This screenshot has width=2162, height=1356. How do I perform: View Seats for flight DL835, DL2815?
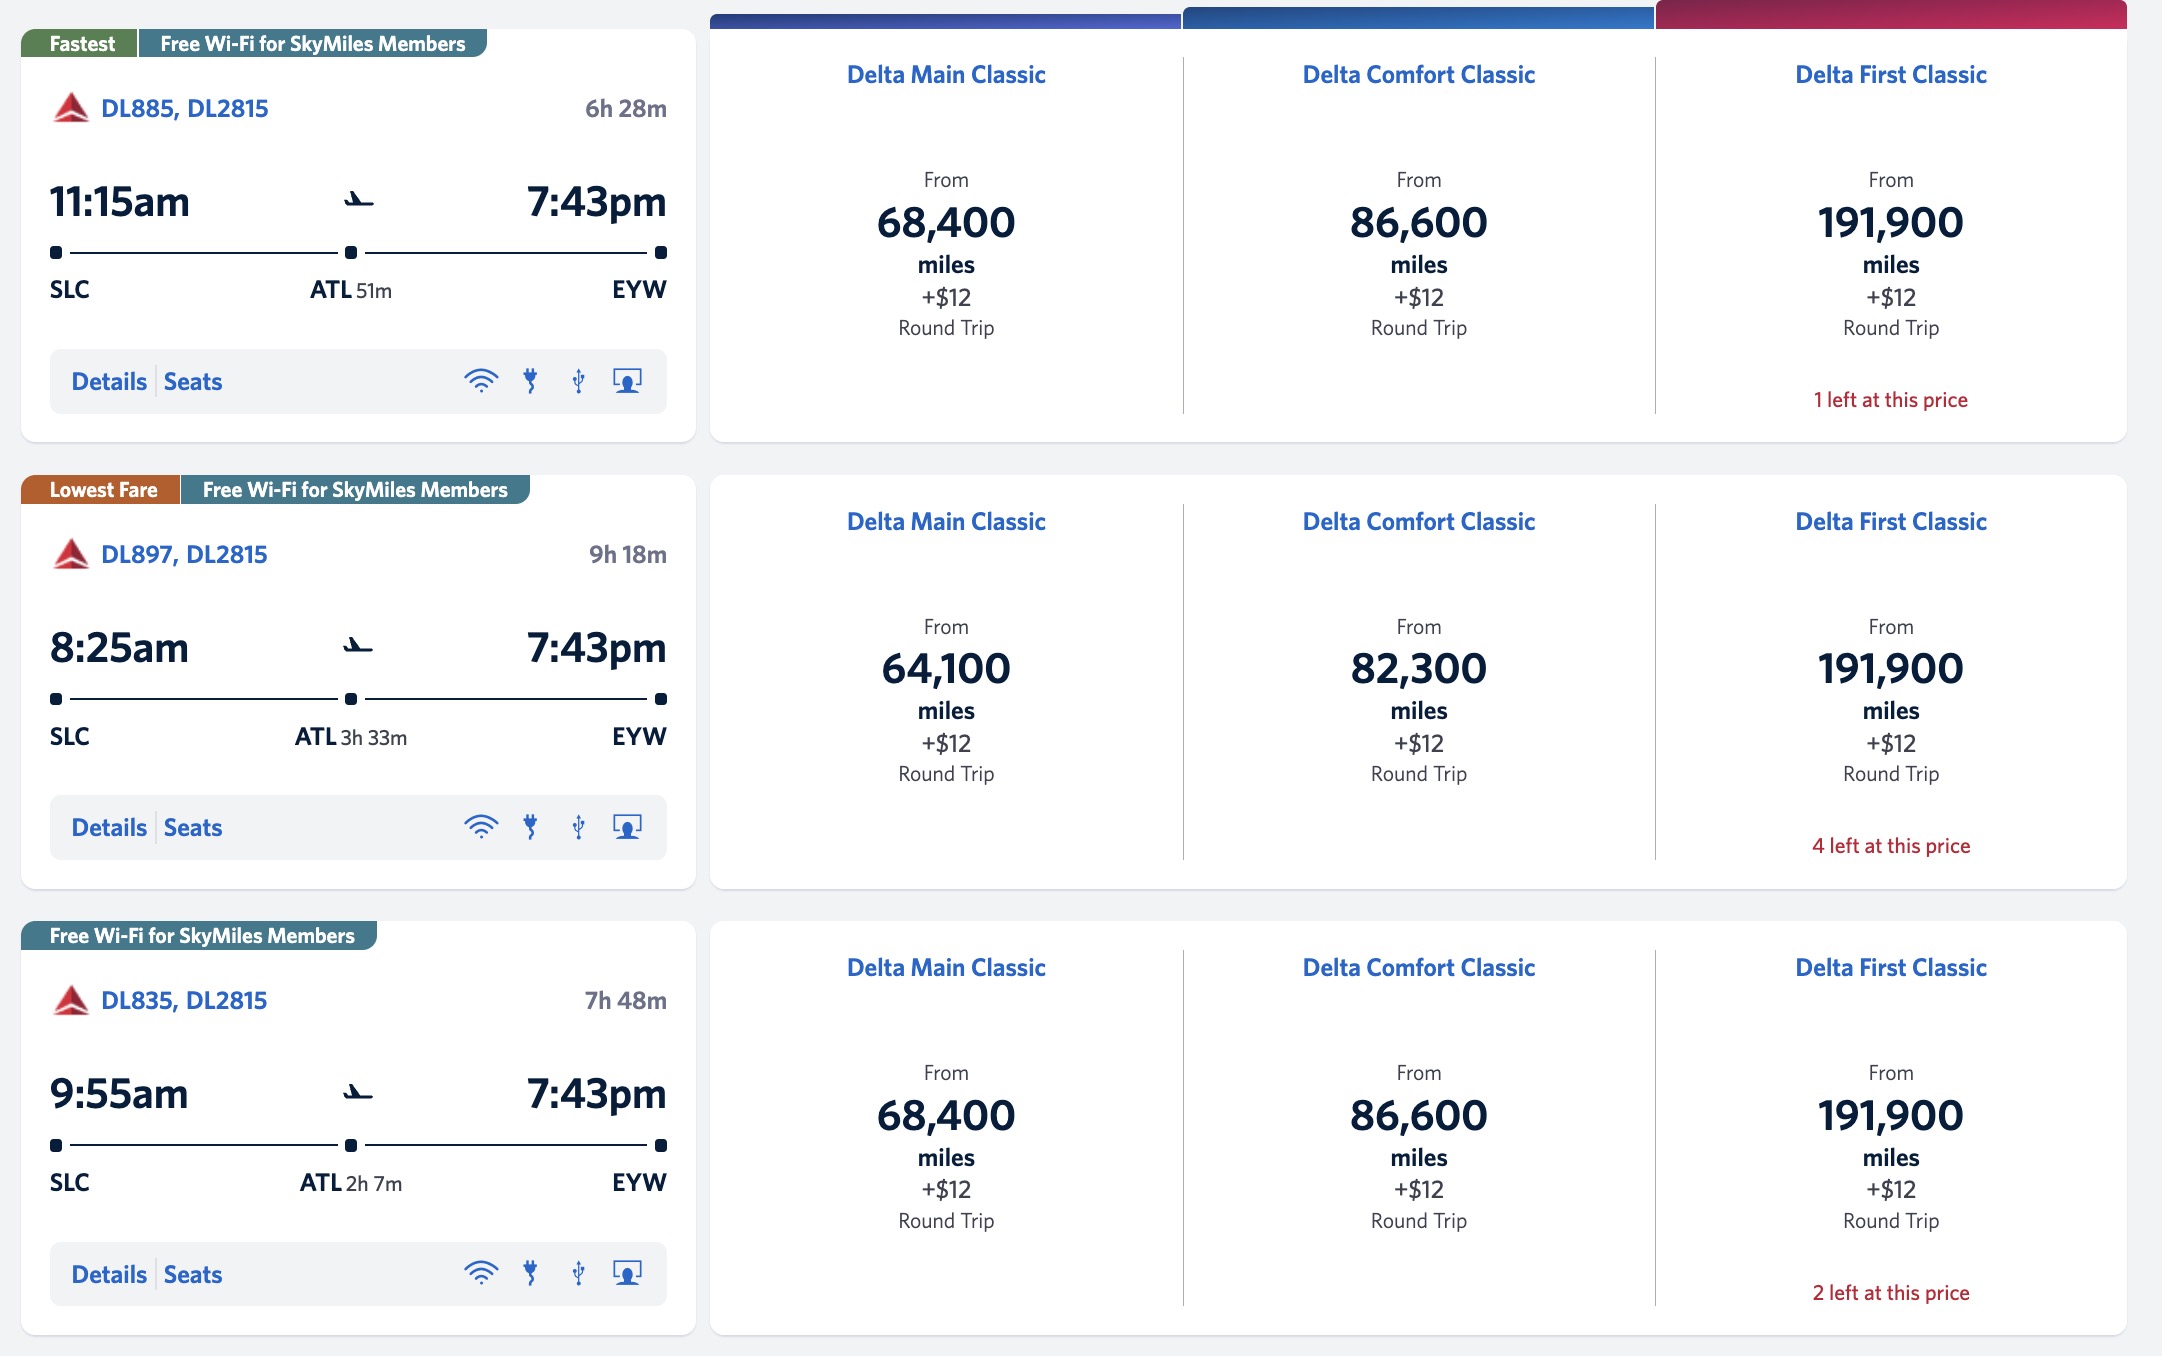coord(193,1274)
